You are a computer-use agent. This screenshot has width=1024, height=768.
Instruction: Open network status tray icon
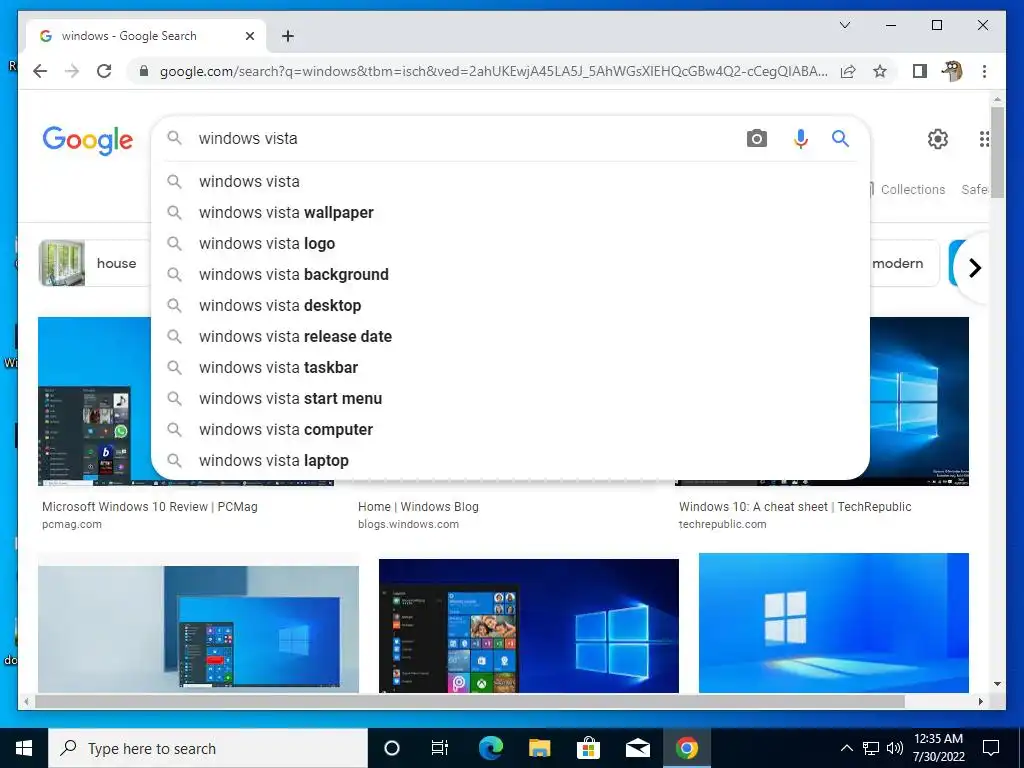click(x=871, y=748)
